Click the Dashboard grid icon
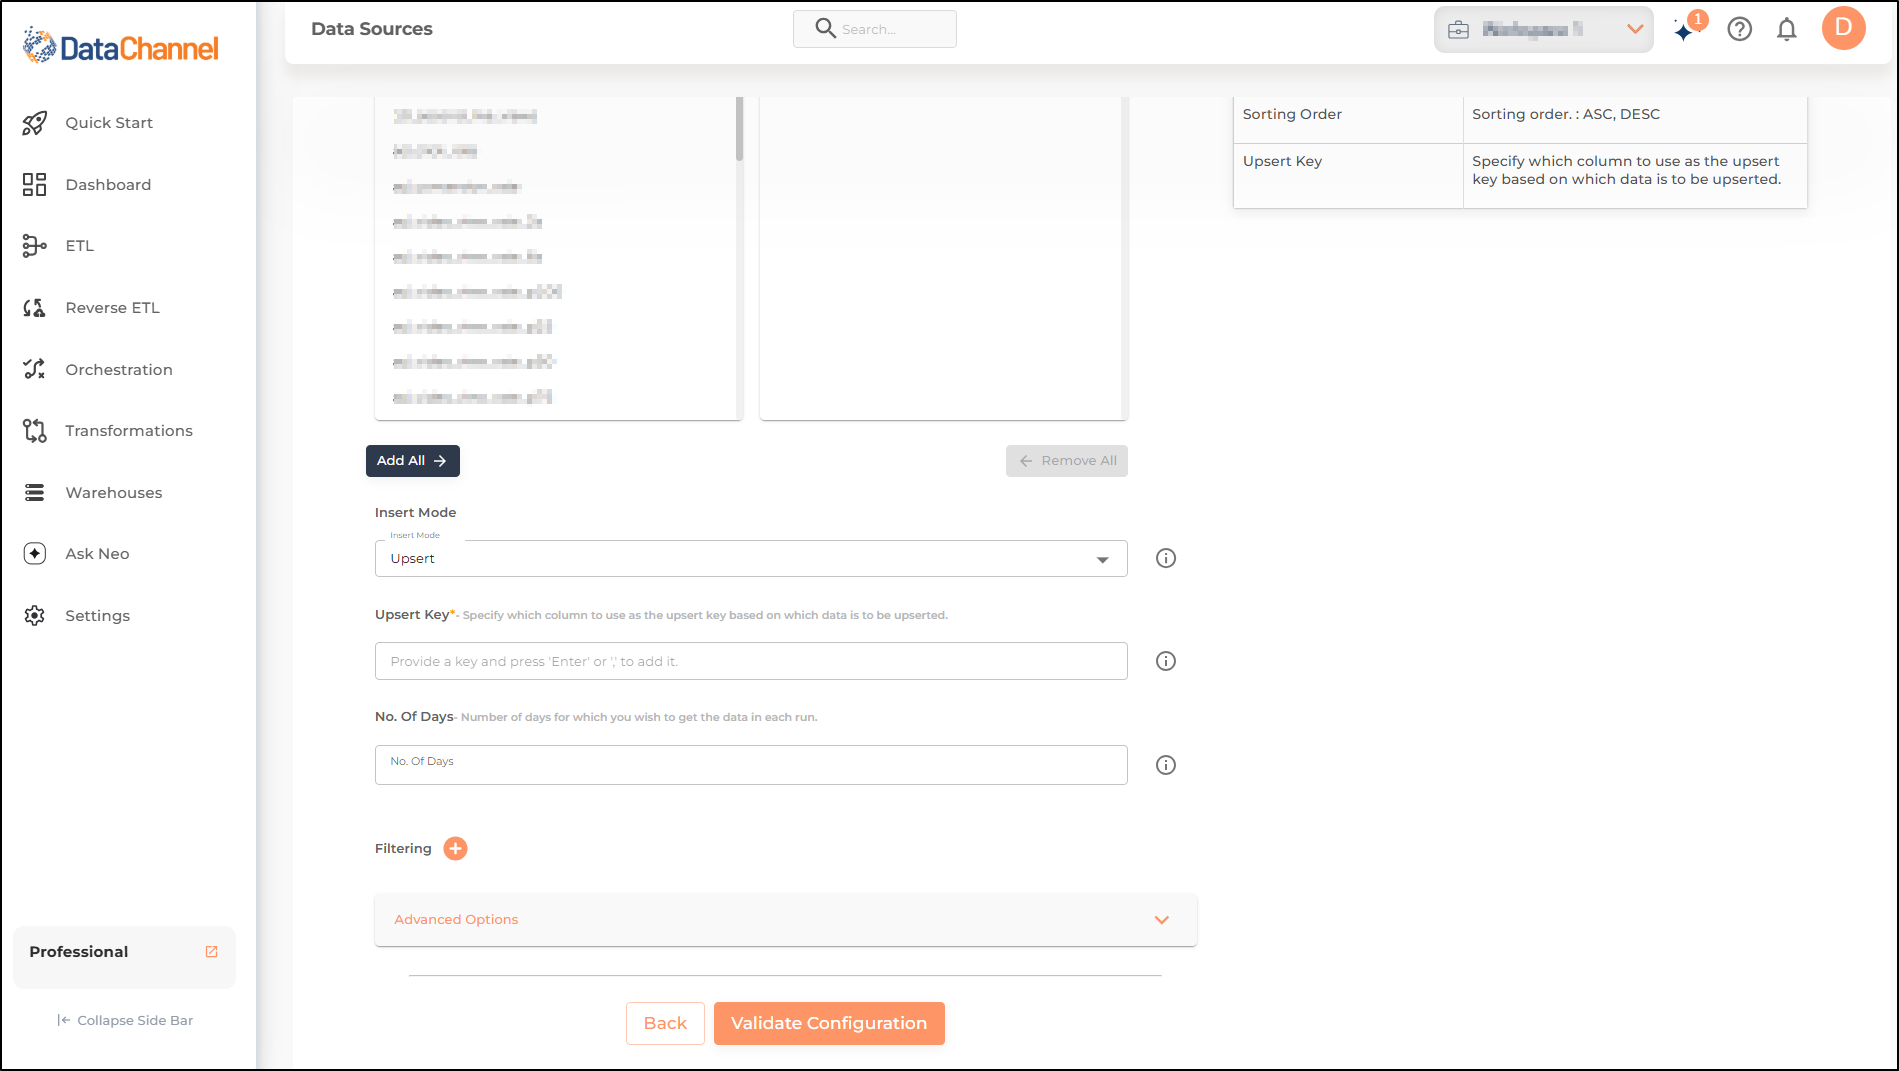1899x1071 pixels. point(35,184)
